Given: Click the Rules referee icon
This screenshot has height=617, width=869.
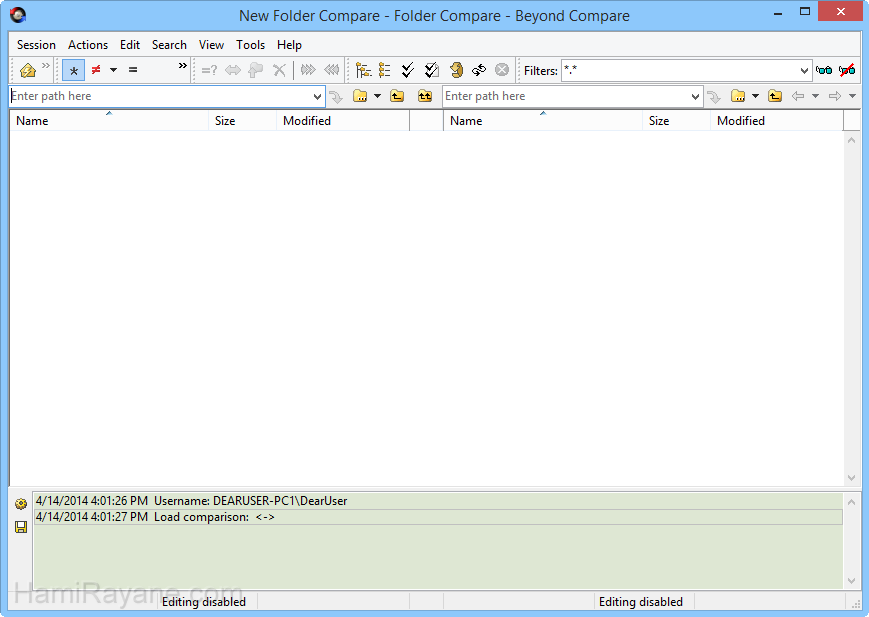Looking at the screenshot, I should coord(456,70).
